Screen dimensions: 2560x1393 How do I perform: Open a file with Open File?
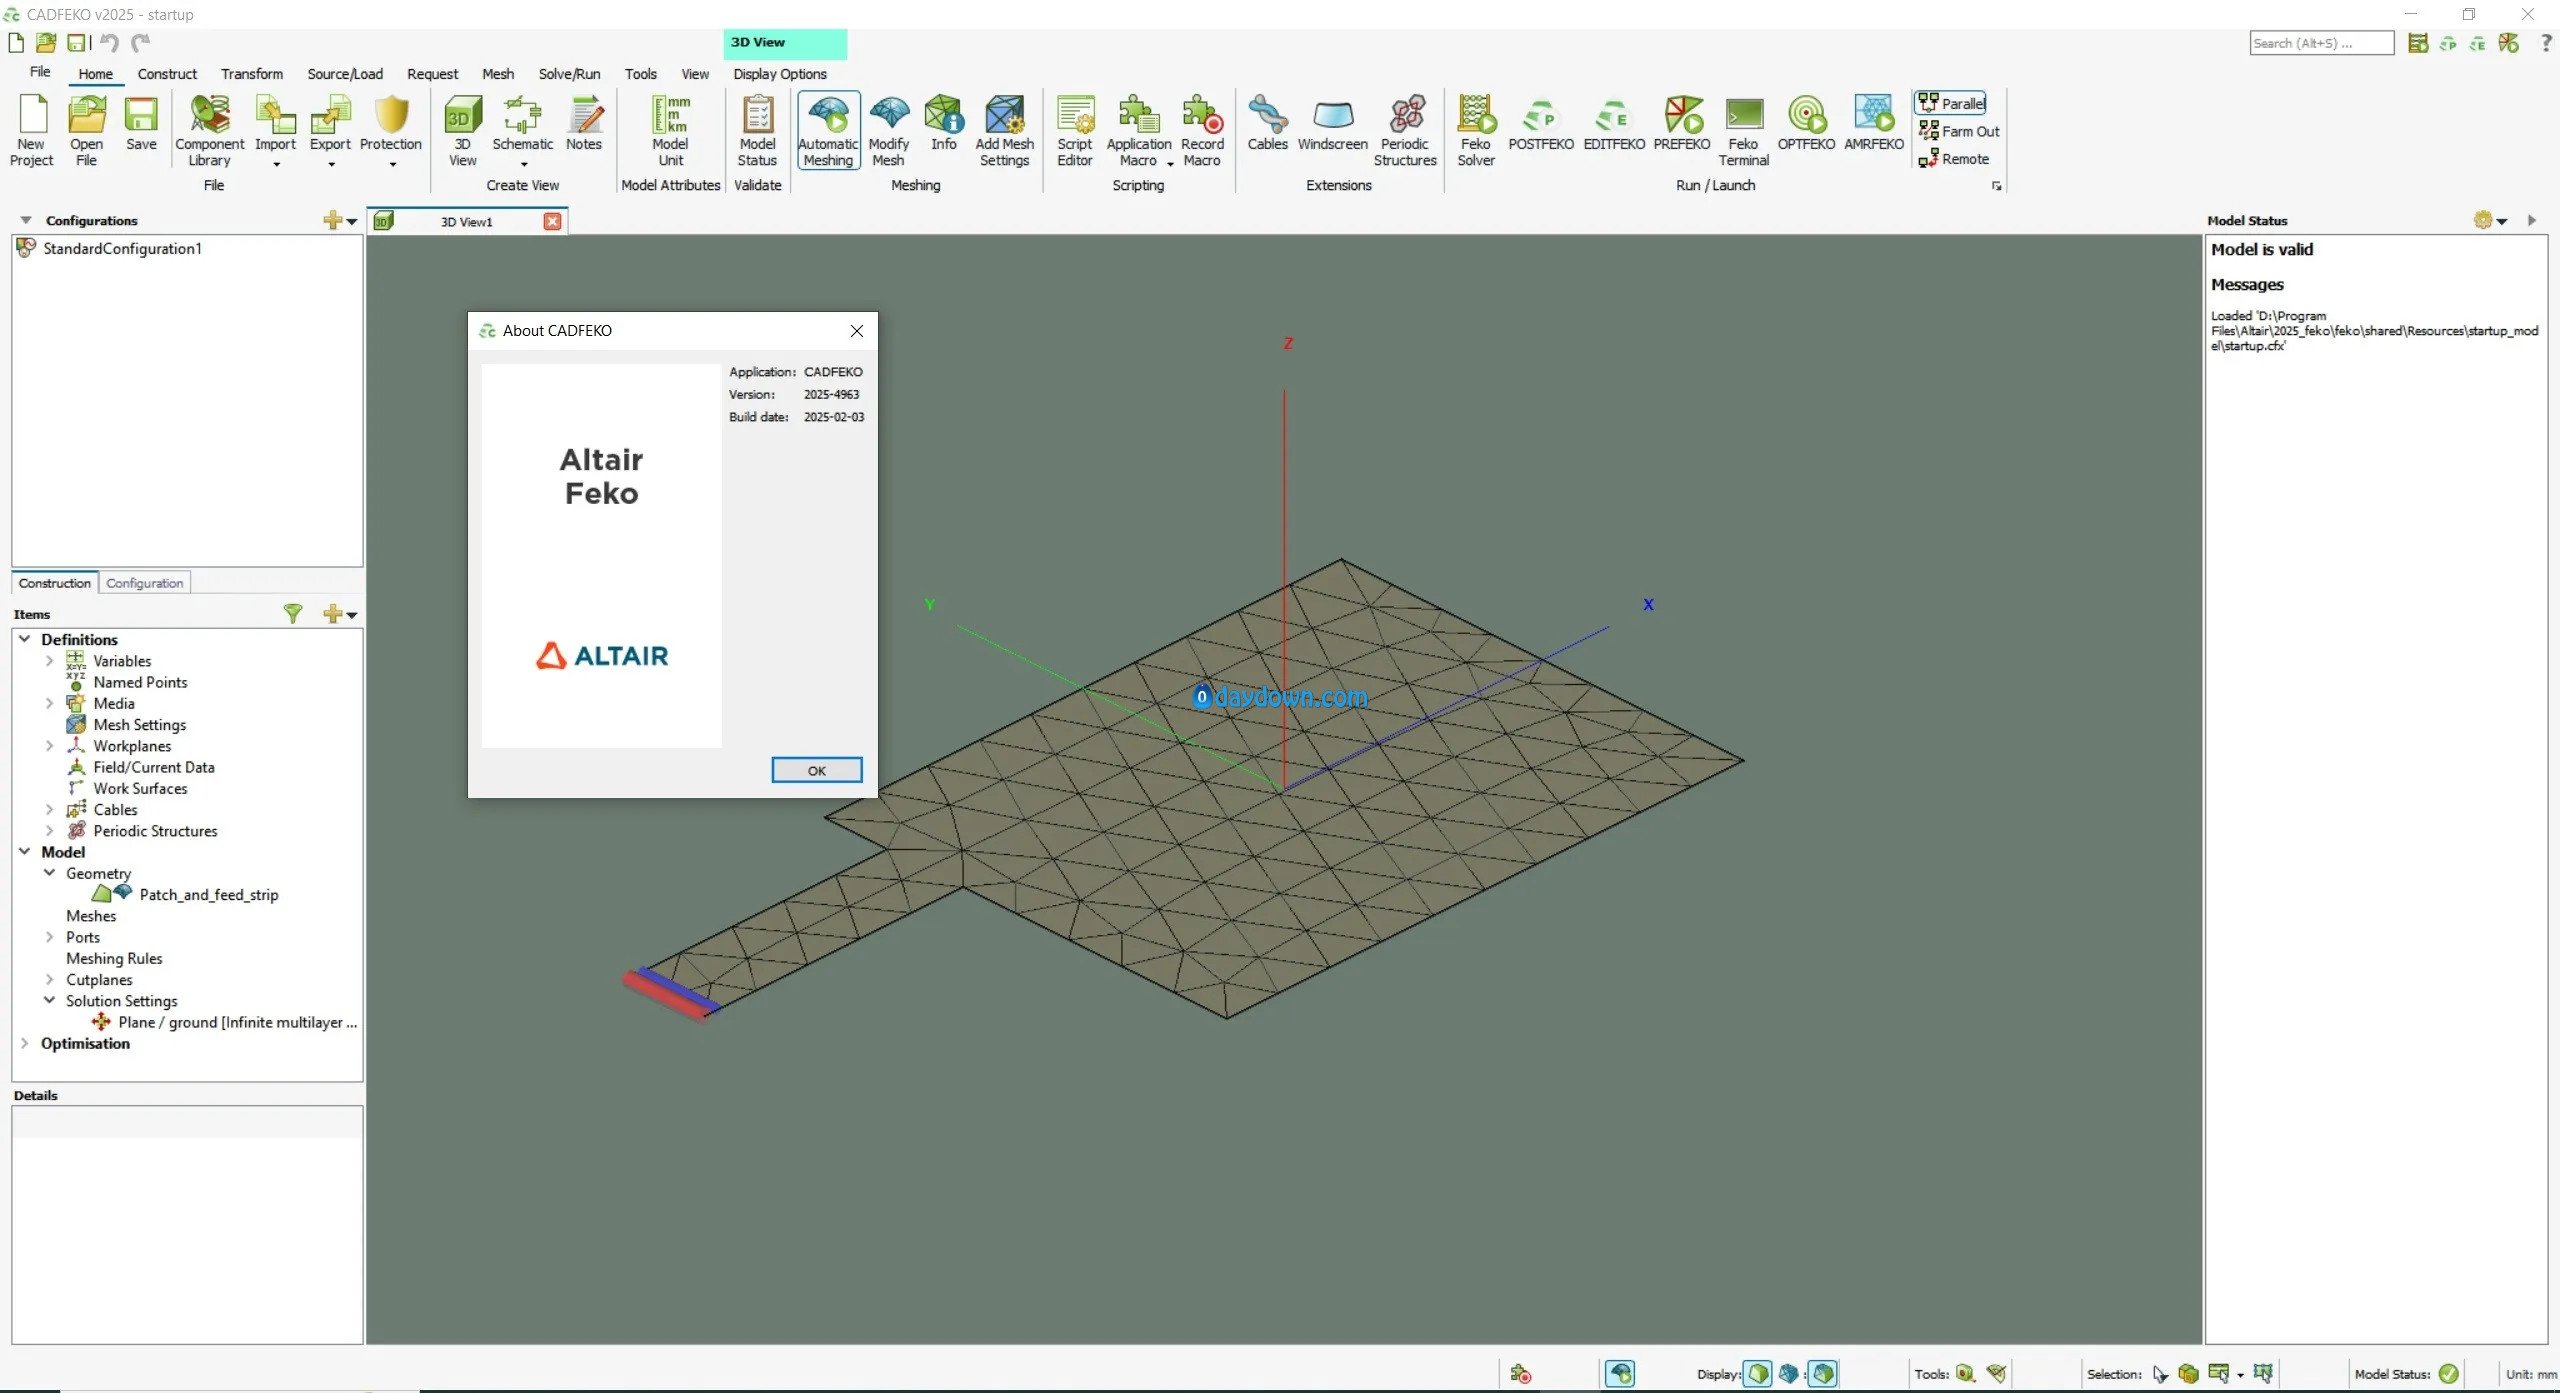87,131
